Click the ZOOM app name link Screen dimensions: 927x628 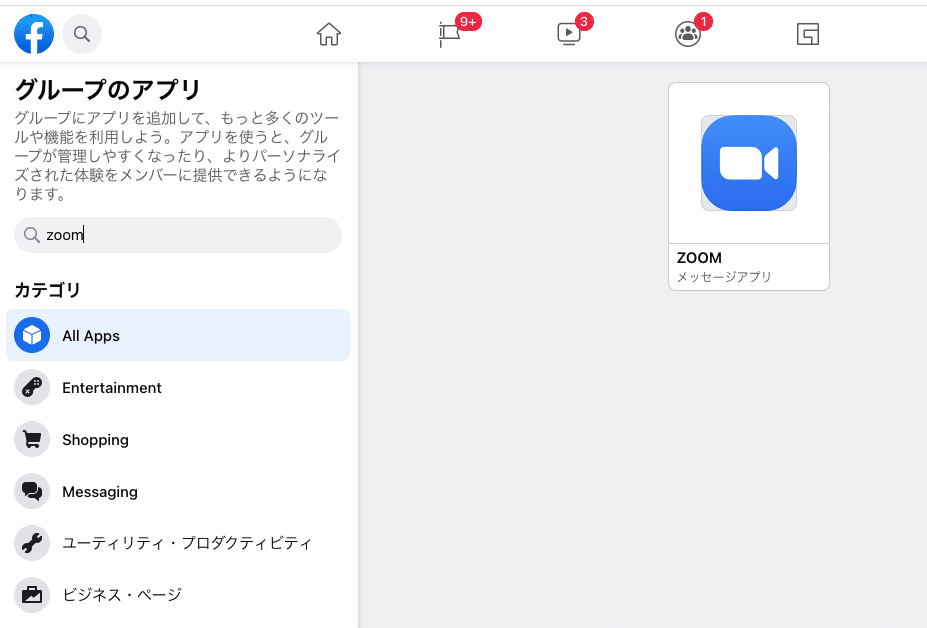point(697,257)
